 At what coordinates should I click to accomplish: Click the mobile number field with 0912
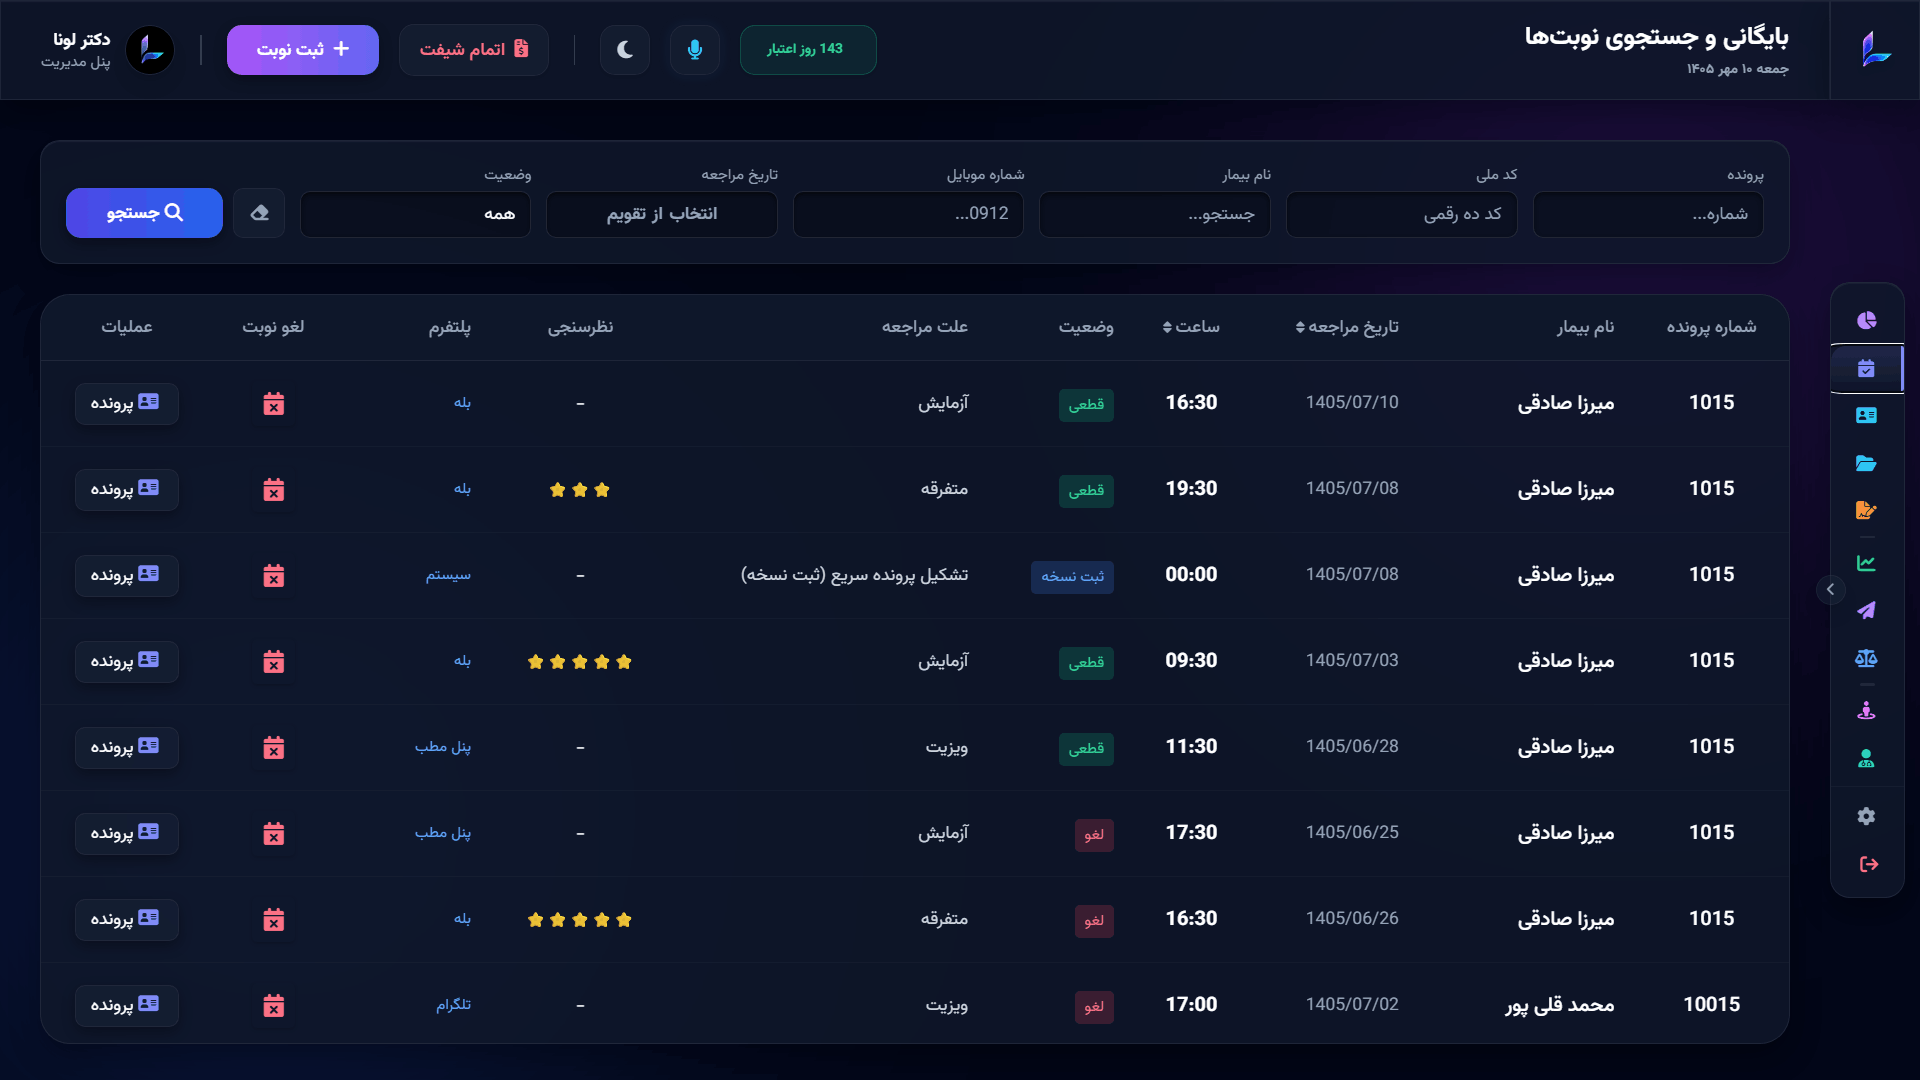tap(908, 214)
